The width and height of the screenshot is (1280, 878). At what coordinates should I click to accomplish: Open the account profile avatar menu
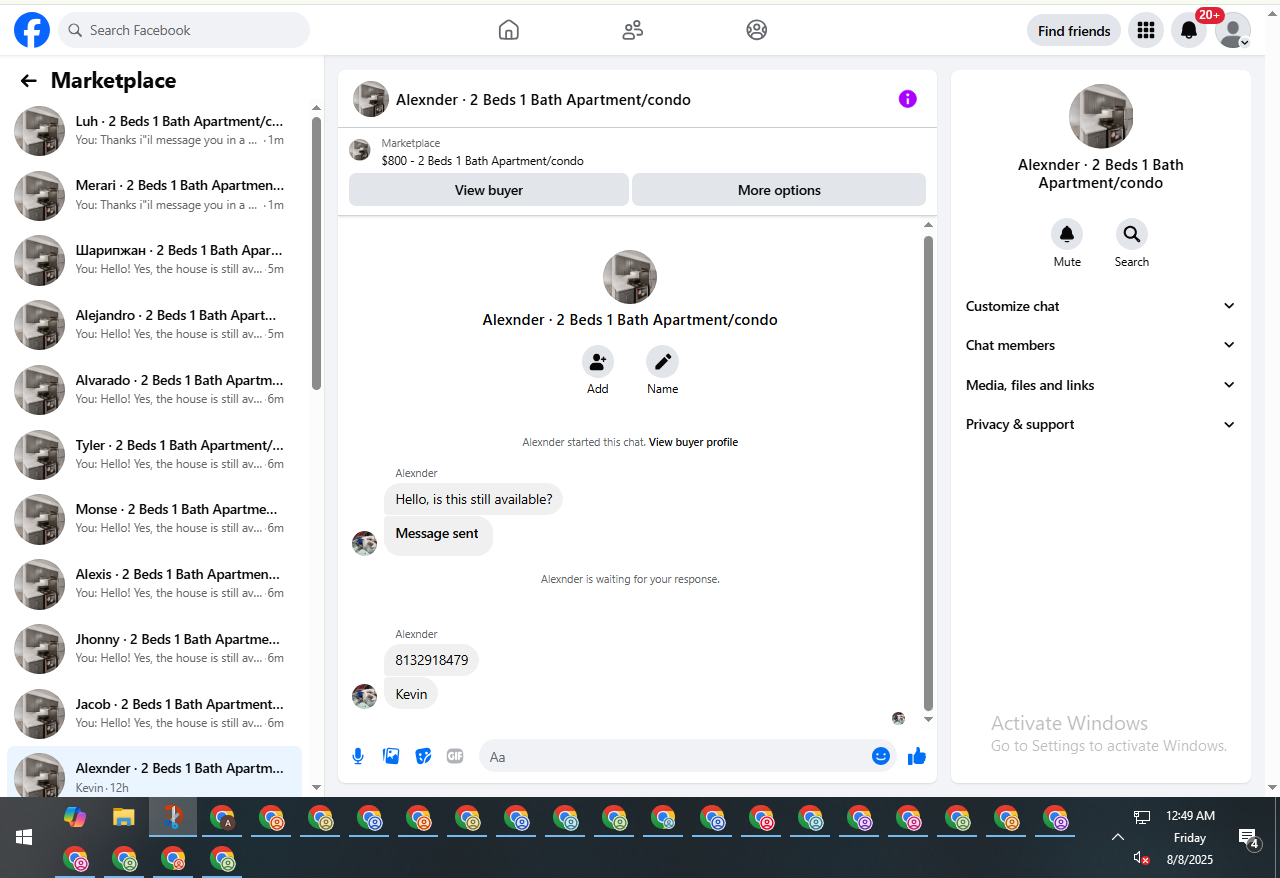point(1233,30)
